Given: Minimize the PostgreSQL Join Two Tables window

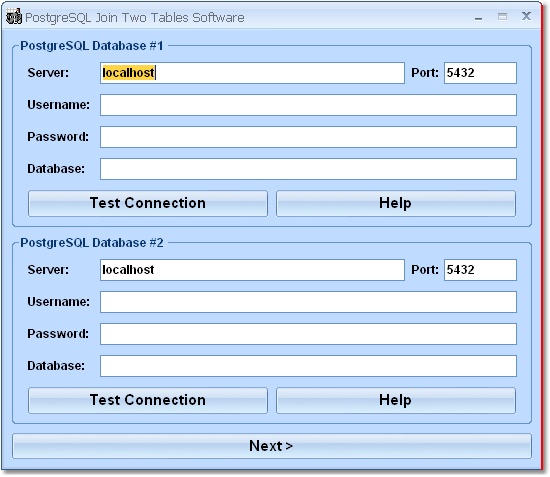Looking at the screenshot, I should 478,18.
